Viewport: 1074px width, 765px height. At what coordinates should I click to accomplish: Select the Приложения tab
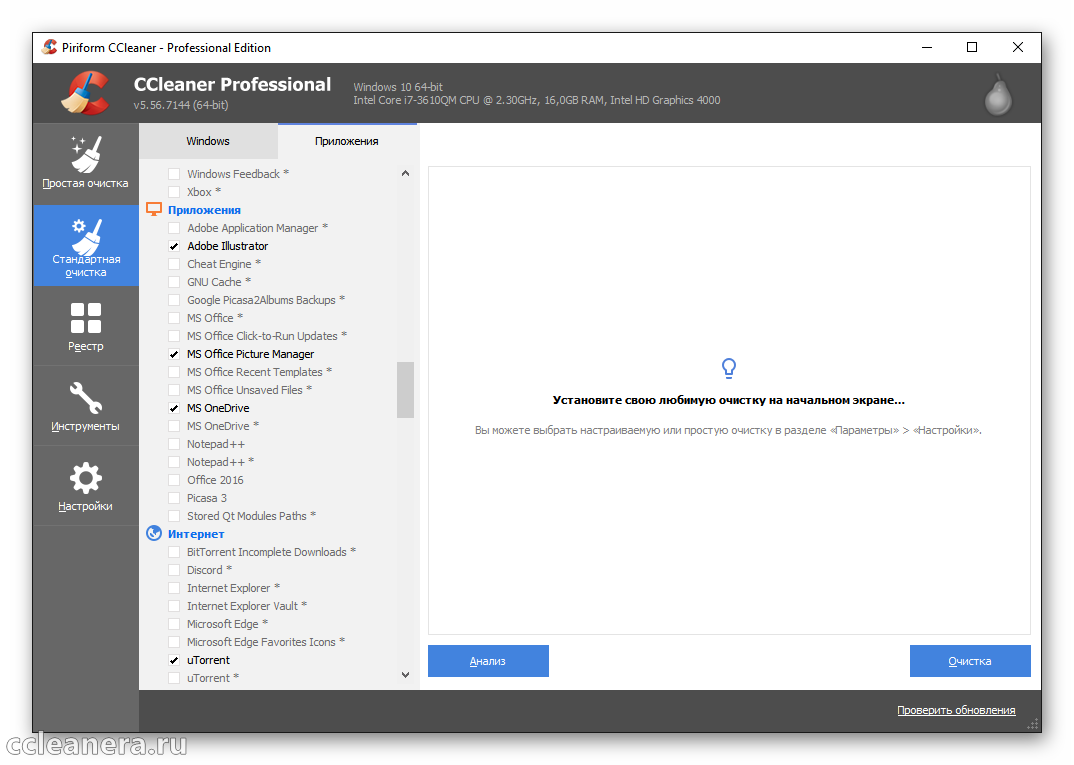tap(346, 141)
